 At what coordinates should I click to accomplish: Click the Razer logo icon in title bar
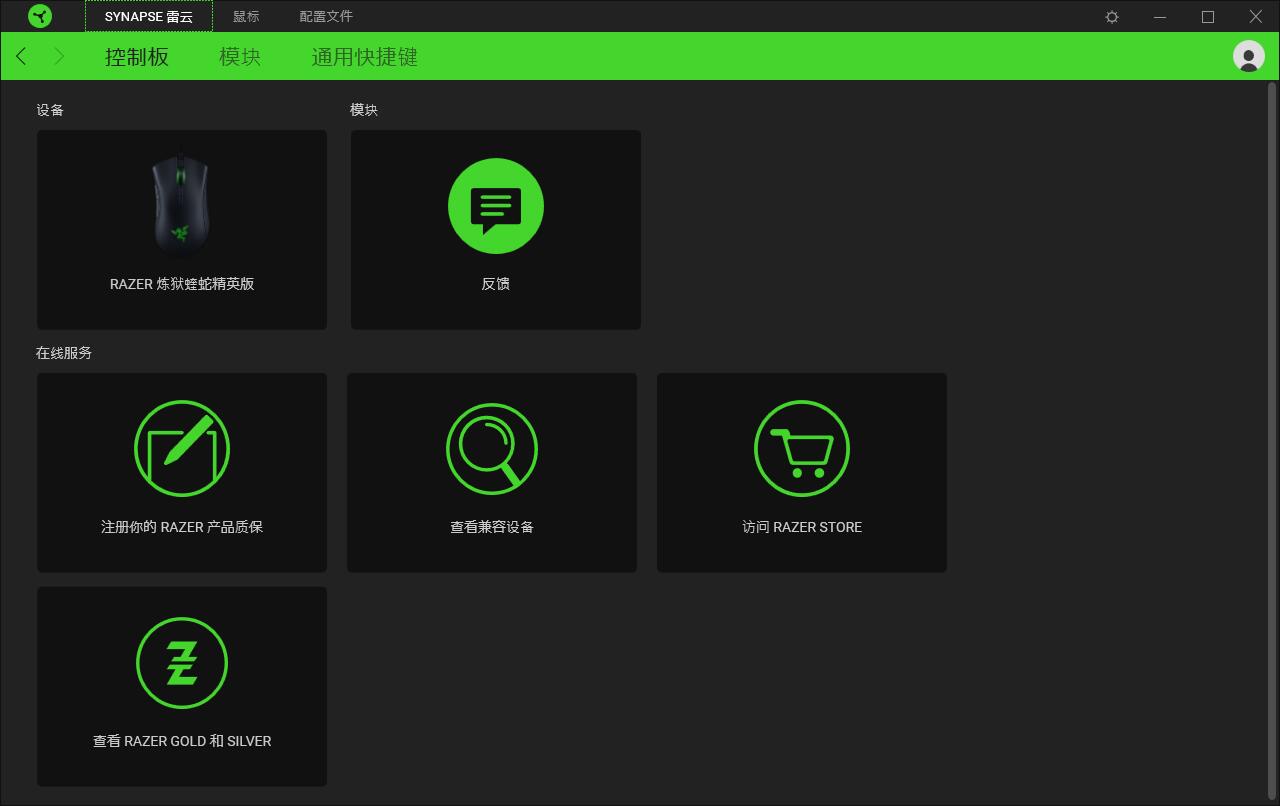point(40,16)
